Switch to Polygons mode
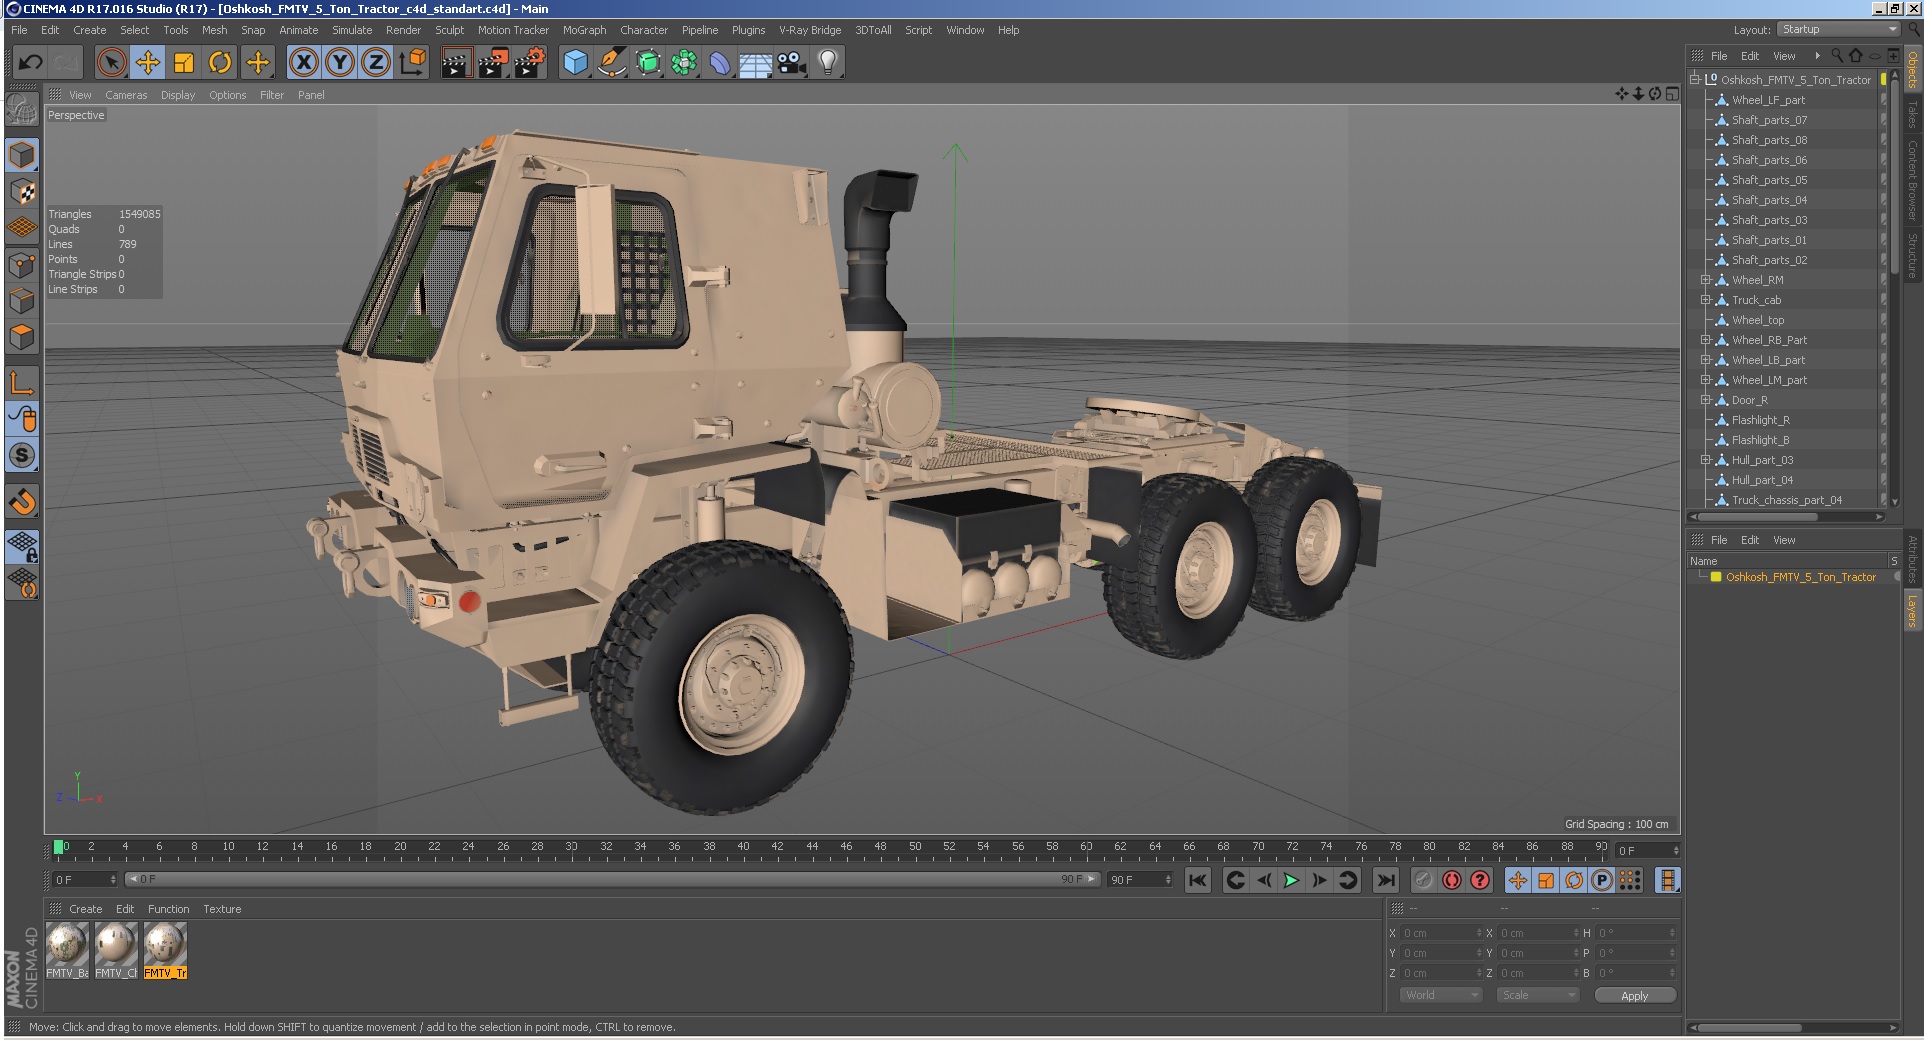 [22, 337]
